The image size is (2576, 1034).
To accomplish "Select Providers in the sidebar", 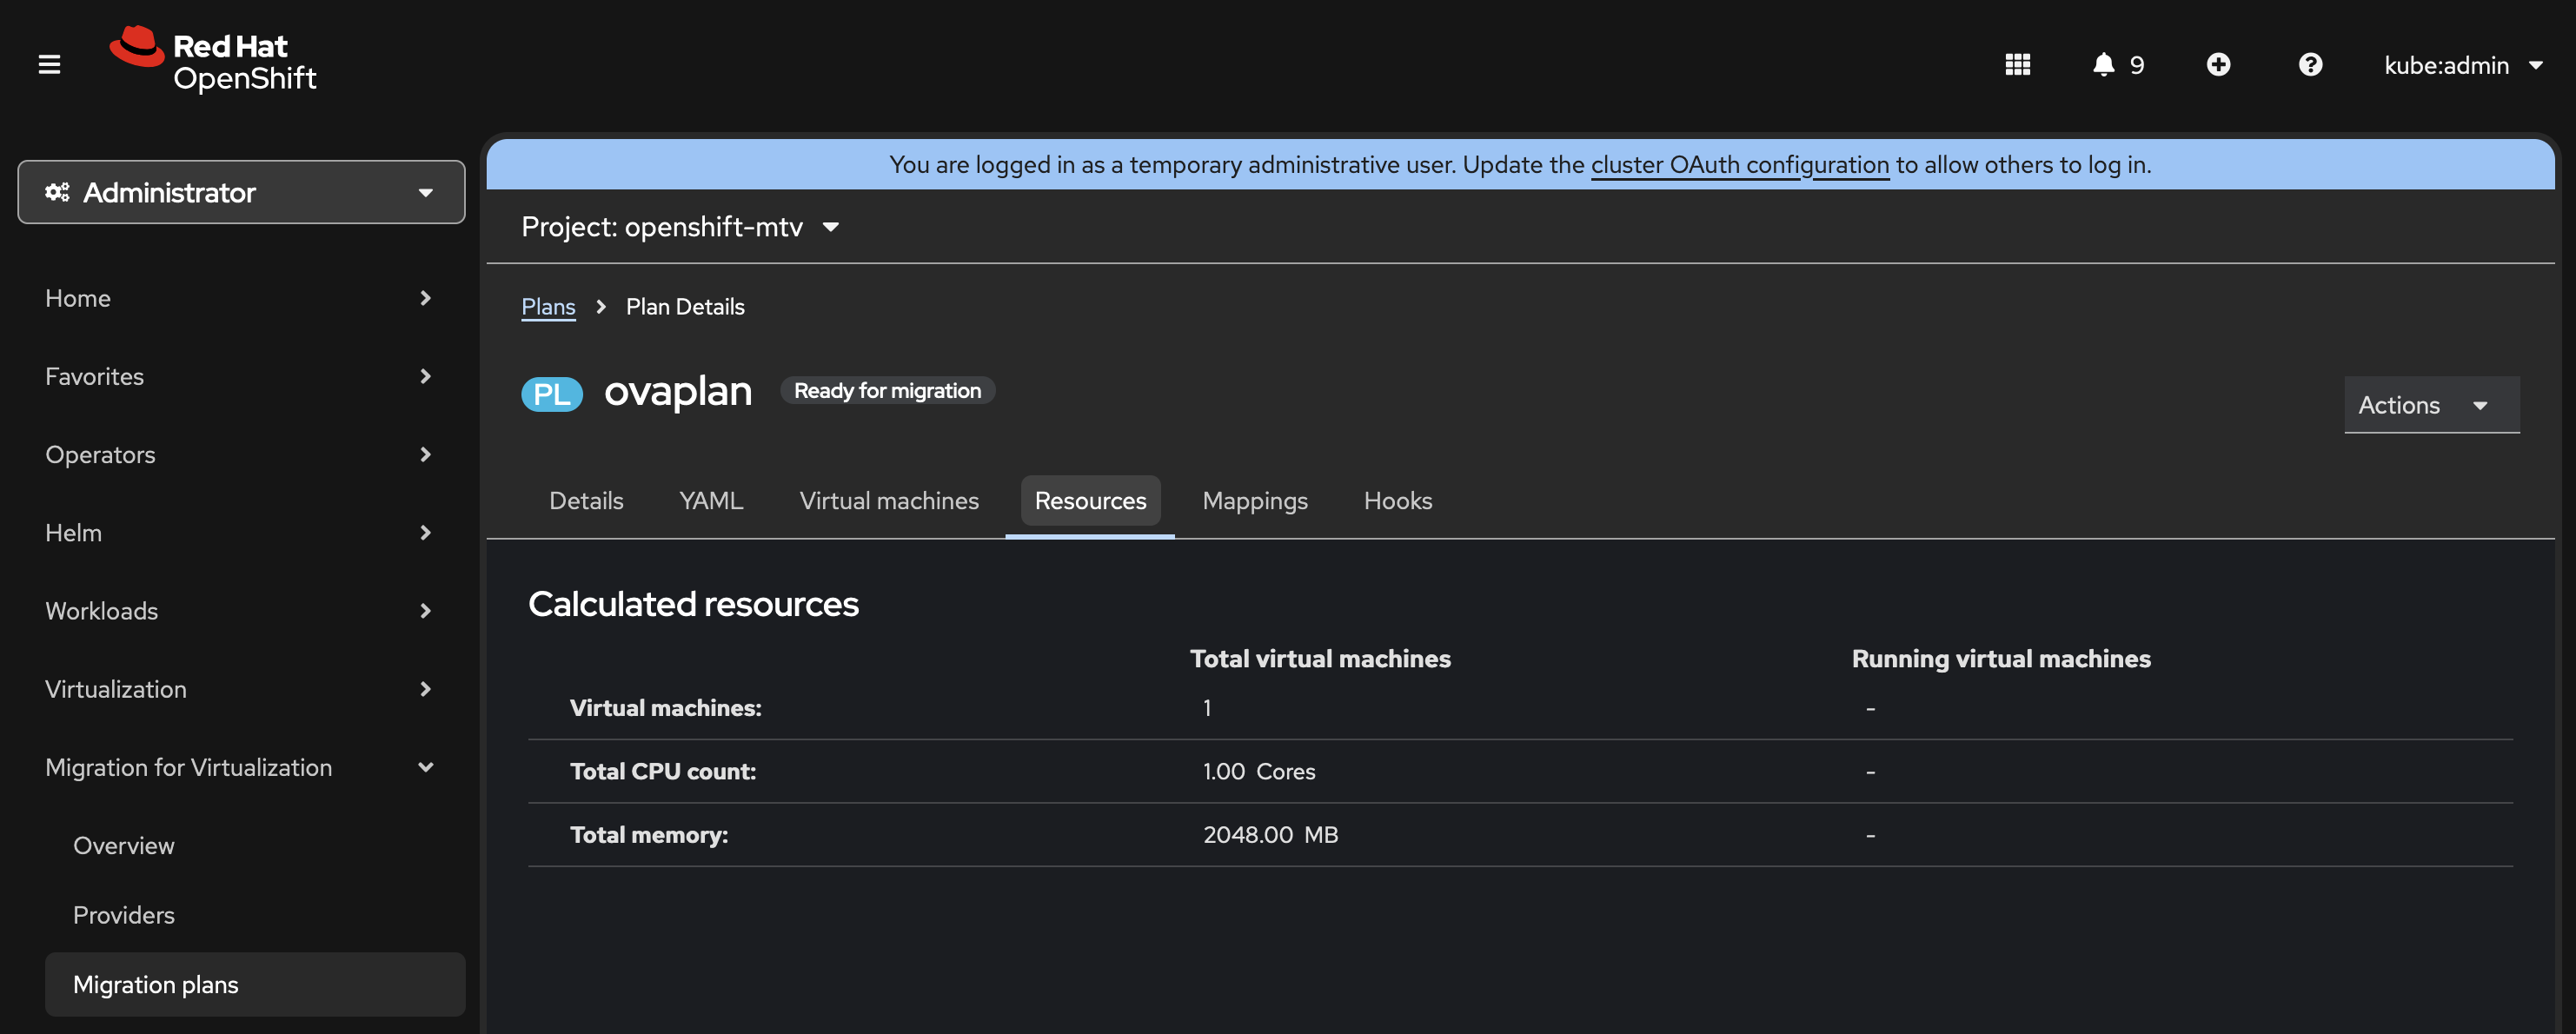I will pos(124,915).
